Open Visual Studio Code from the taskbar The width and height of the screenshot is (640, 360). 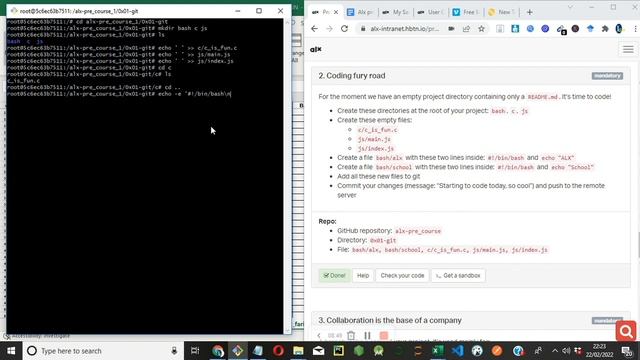click(458, 351)
